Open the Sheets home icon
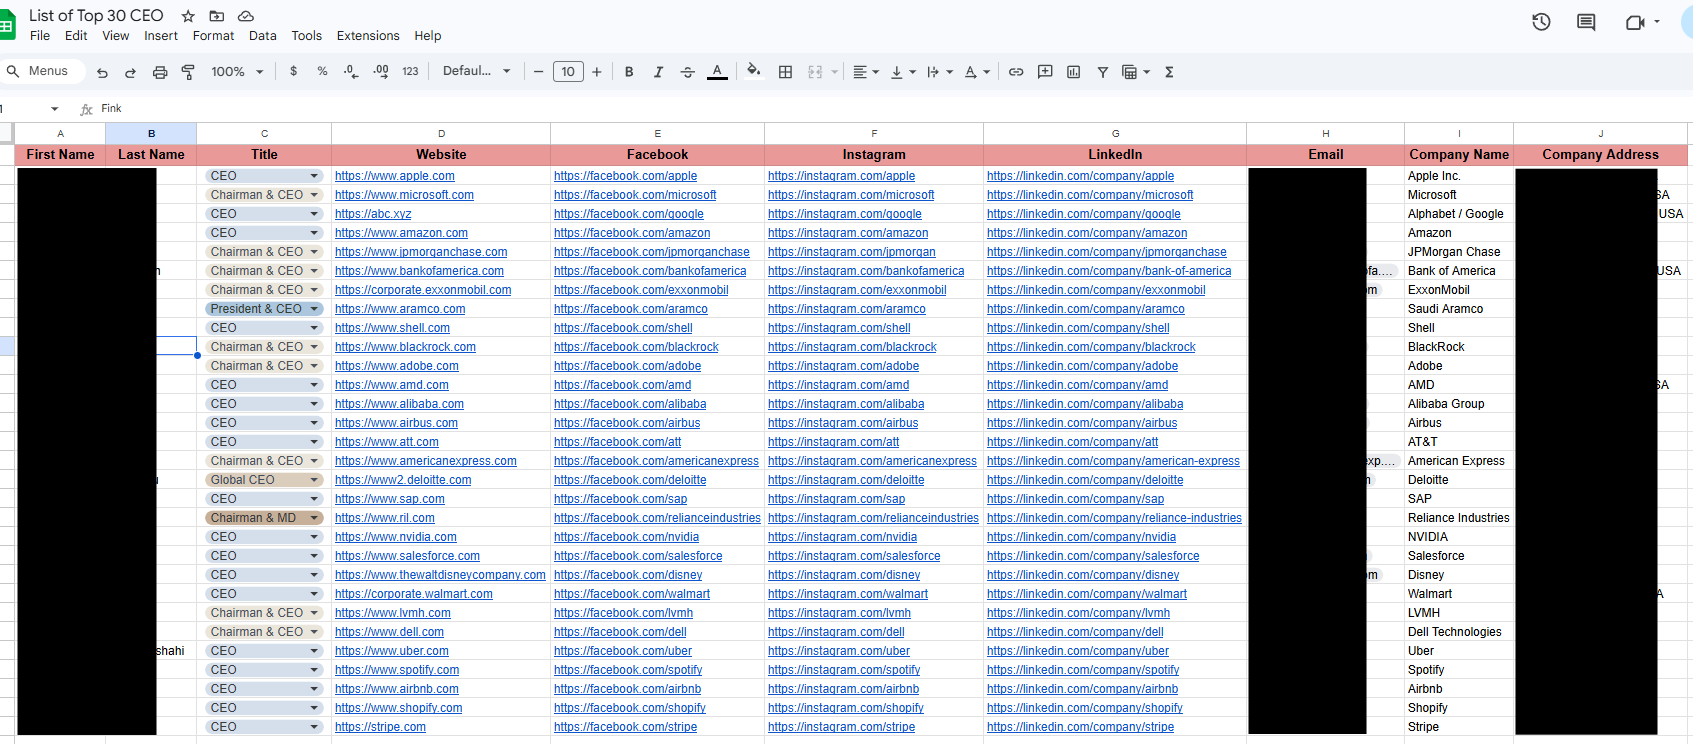The height and width of the screenshot is (744, 1693). point(6,24)
